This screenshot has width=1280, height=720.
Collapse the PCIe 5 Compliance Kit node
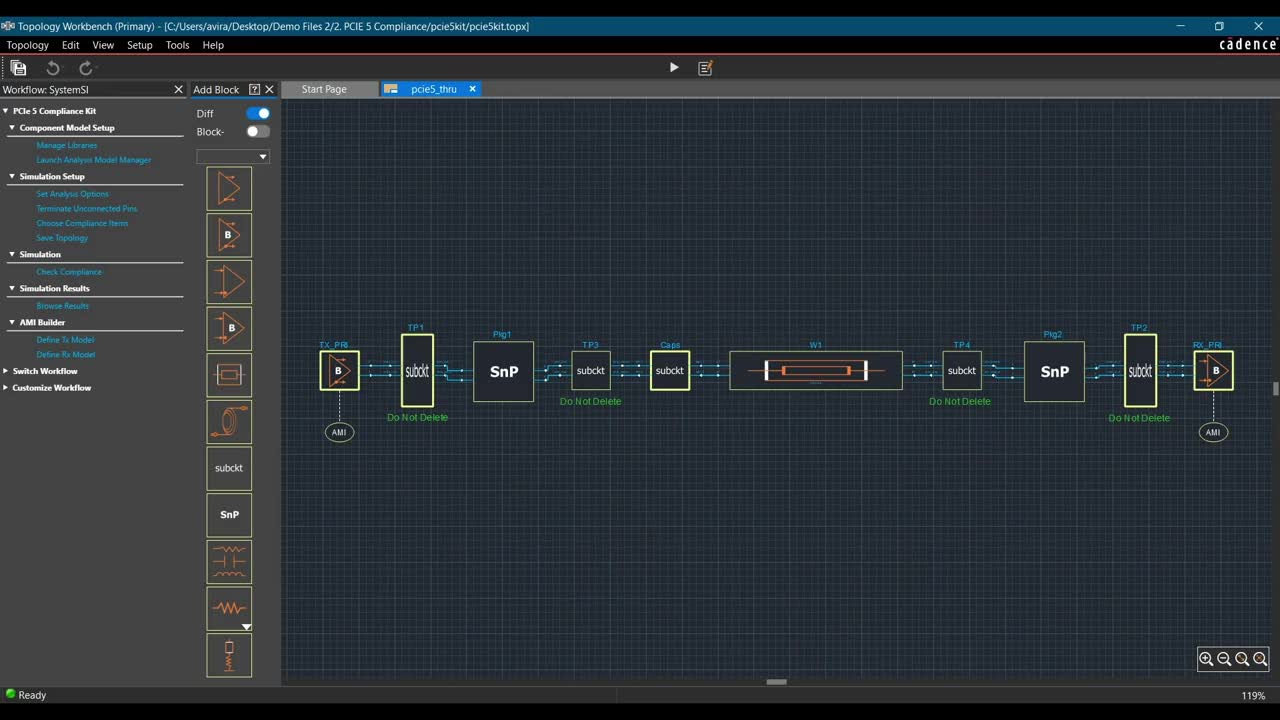pyautogui.click(x=5, y=111)
